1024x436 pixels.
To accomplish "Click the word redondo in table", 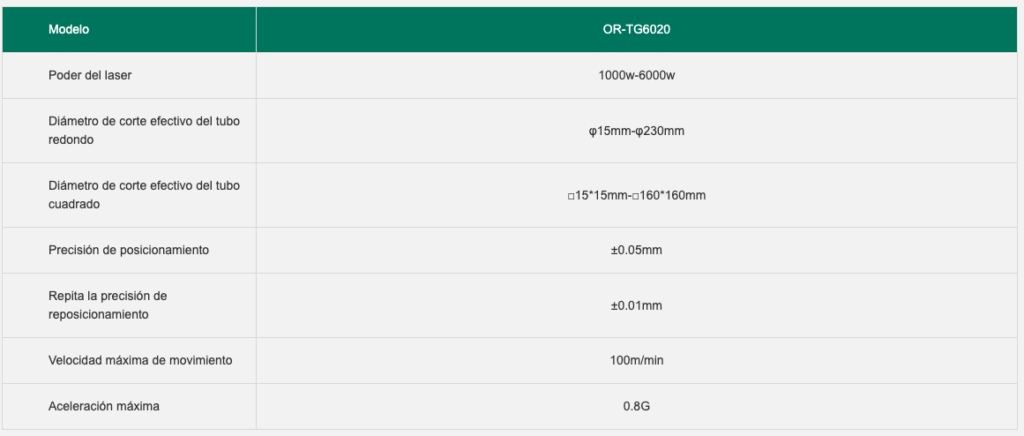I will [x=70, y=140].
